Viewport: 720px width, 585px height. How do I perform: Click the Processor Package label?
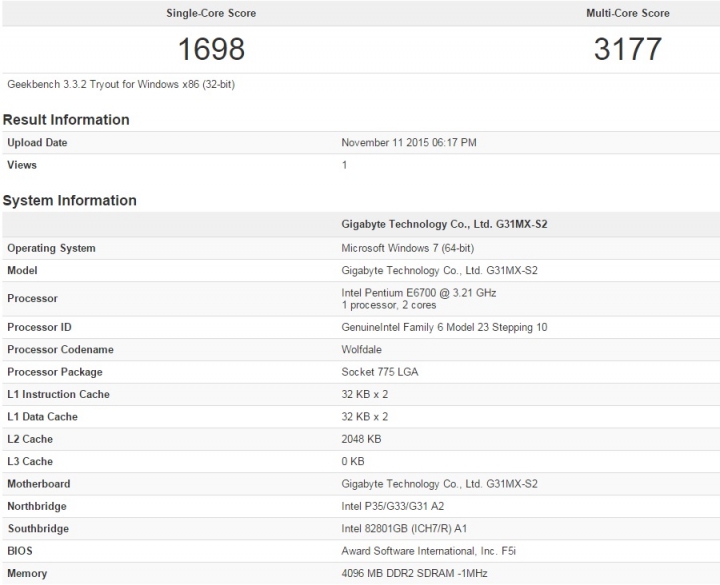[55, 372]
